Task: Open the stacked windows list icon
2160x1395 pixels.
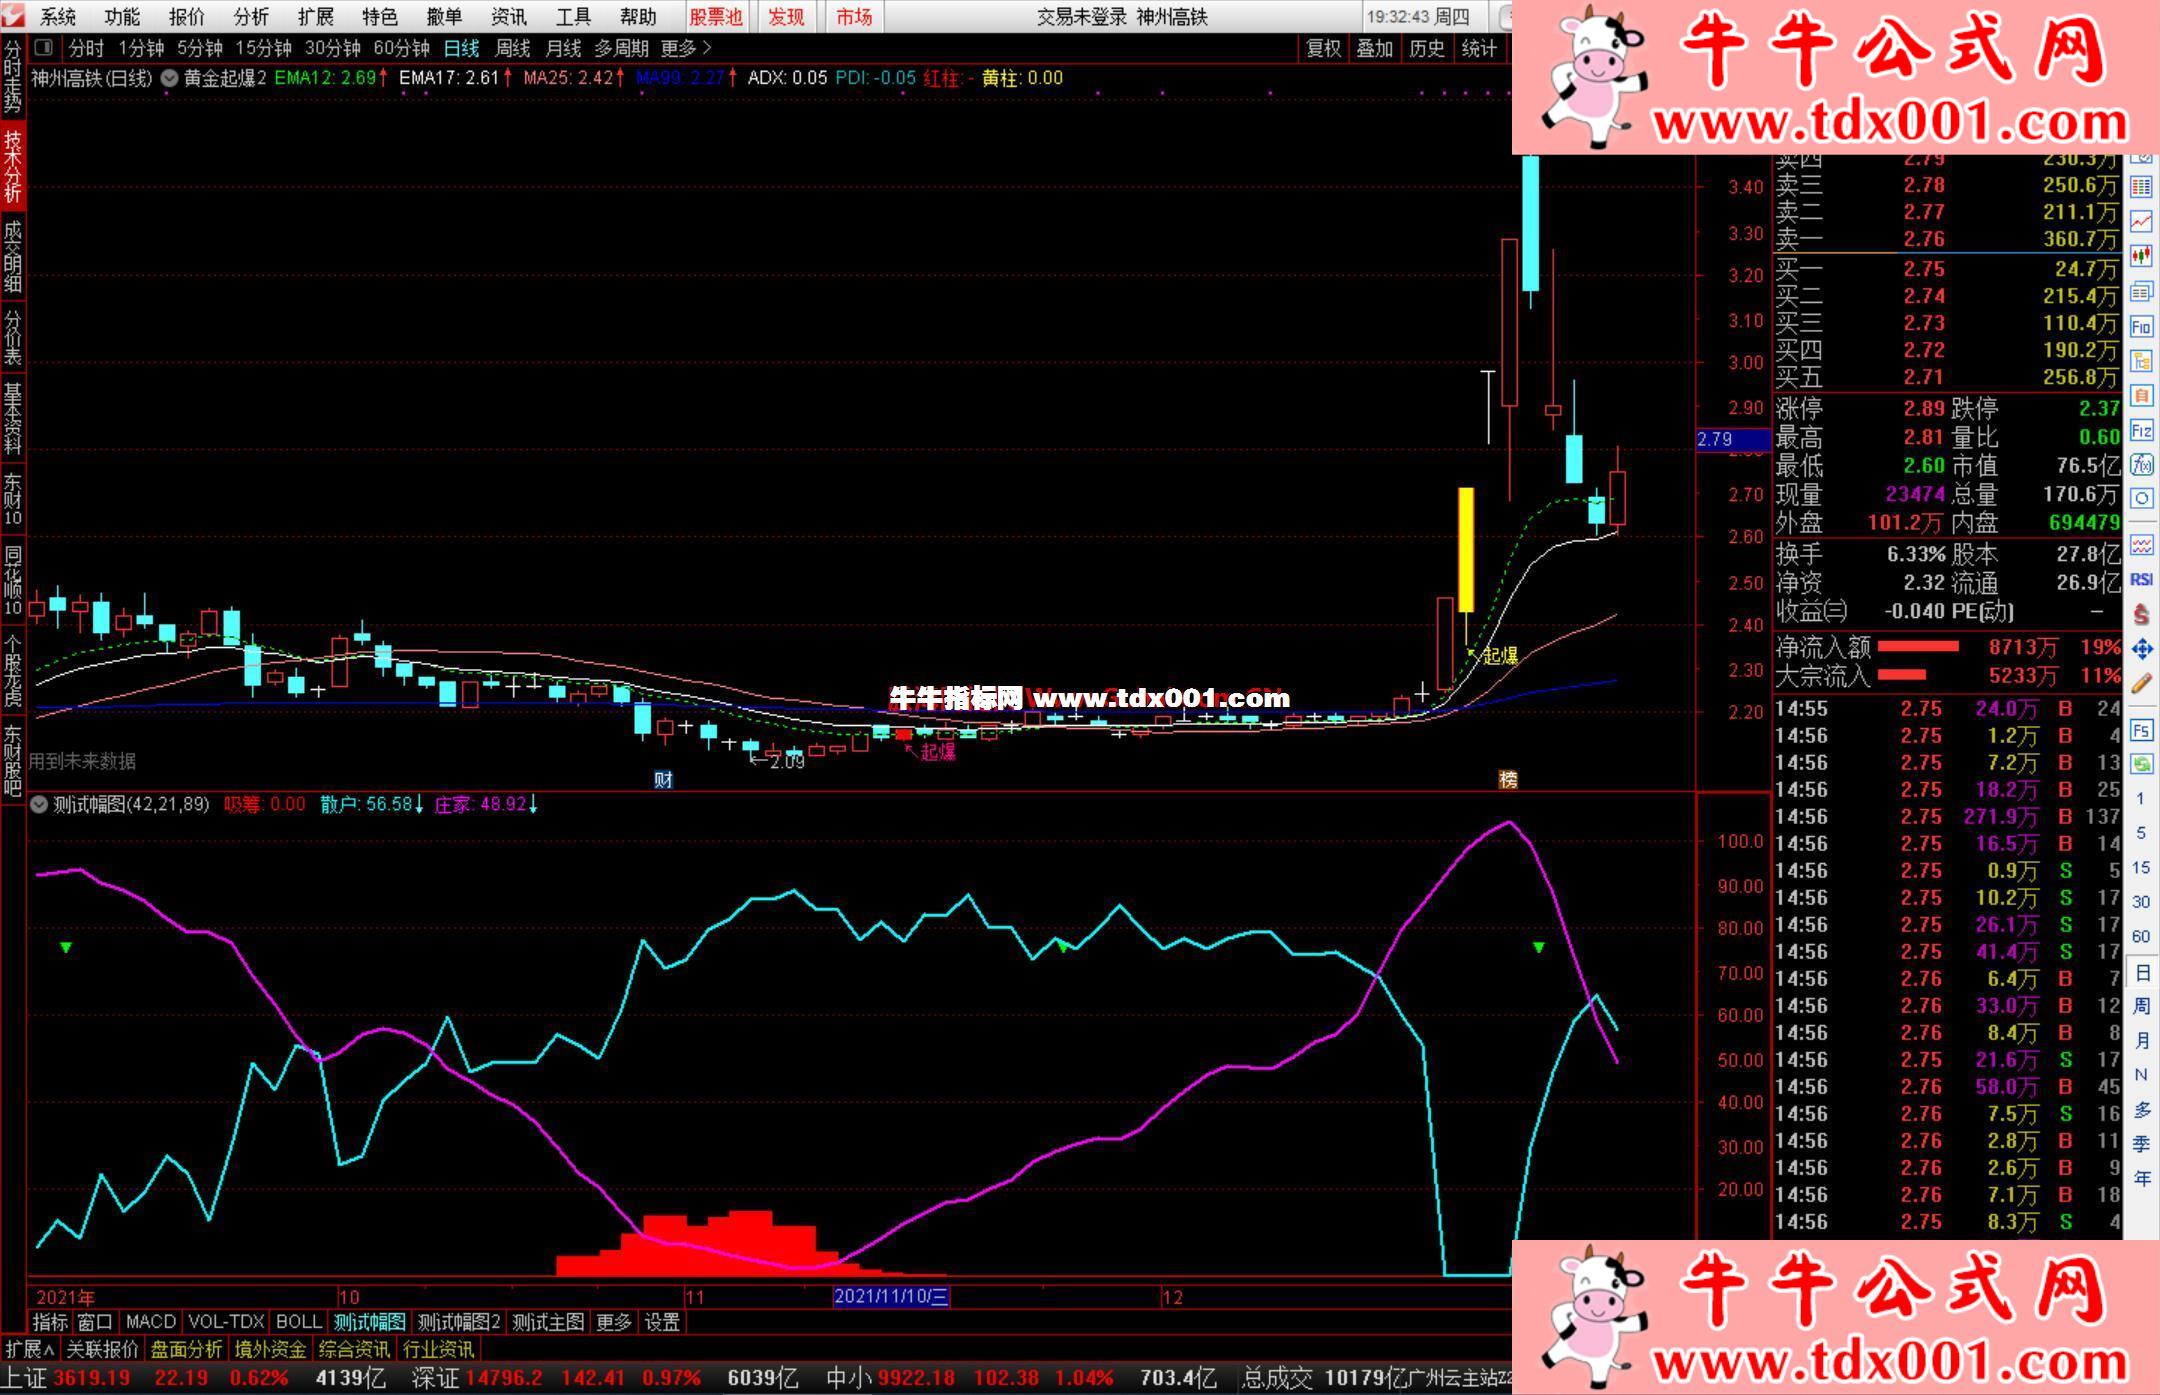Action: pyautogui.click(x=2141, y=291)
